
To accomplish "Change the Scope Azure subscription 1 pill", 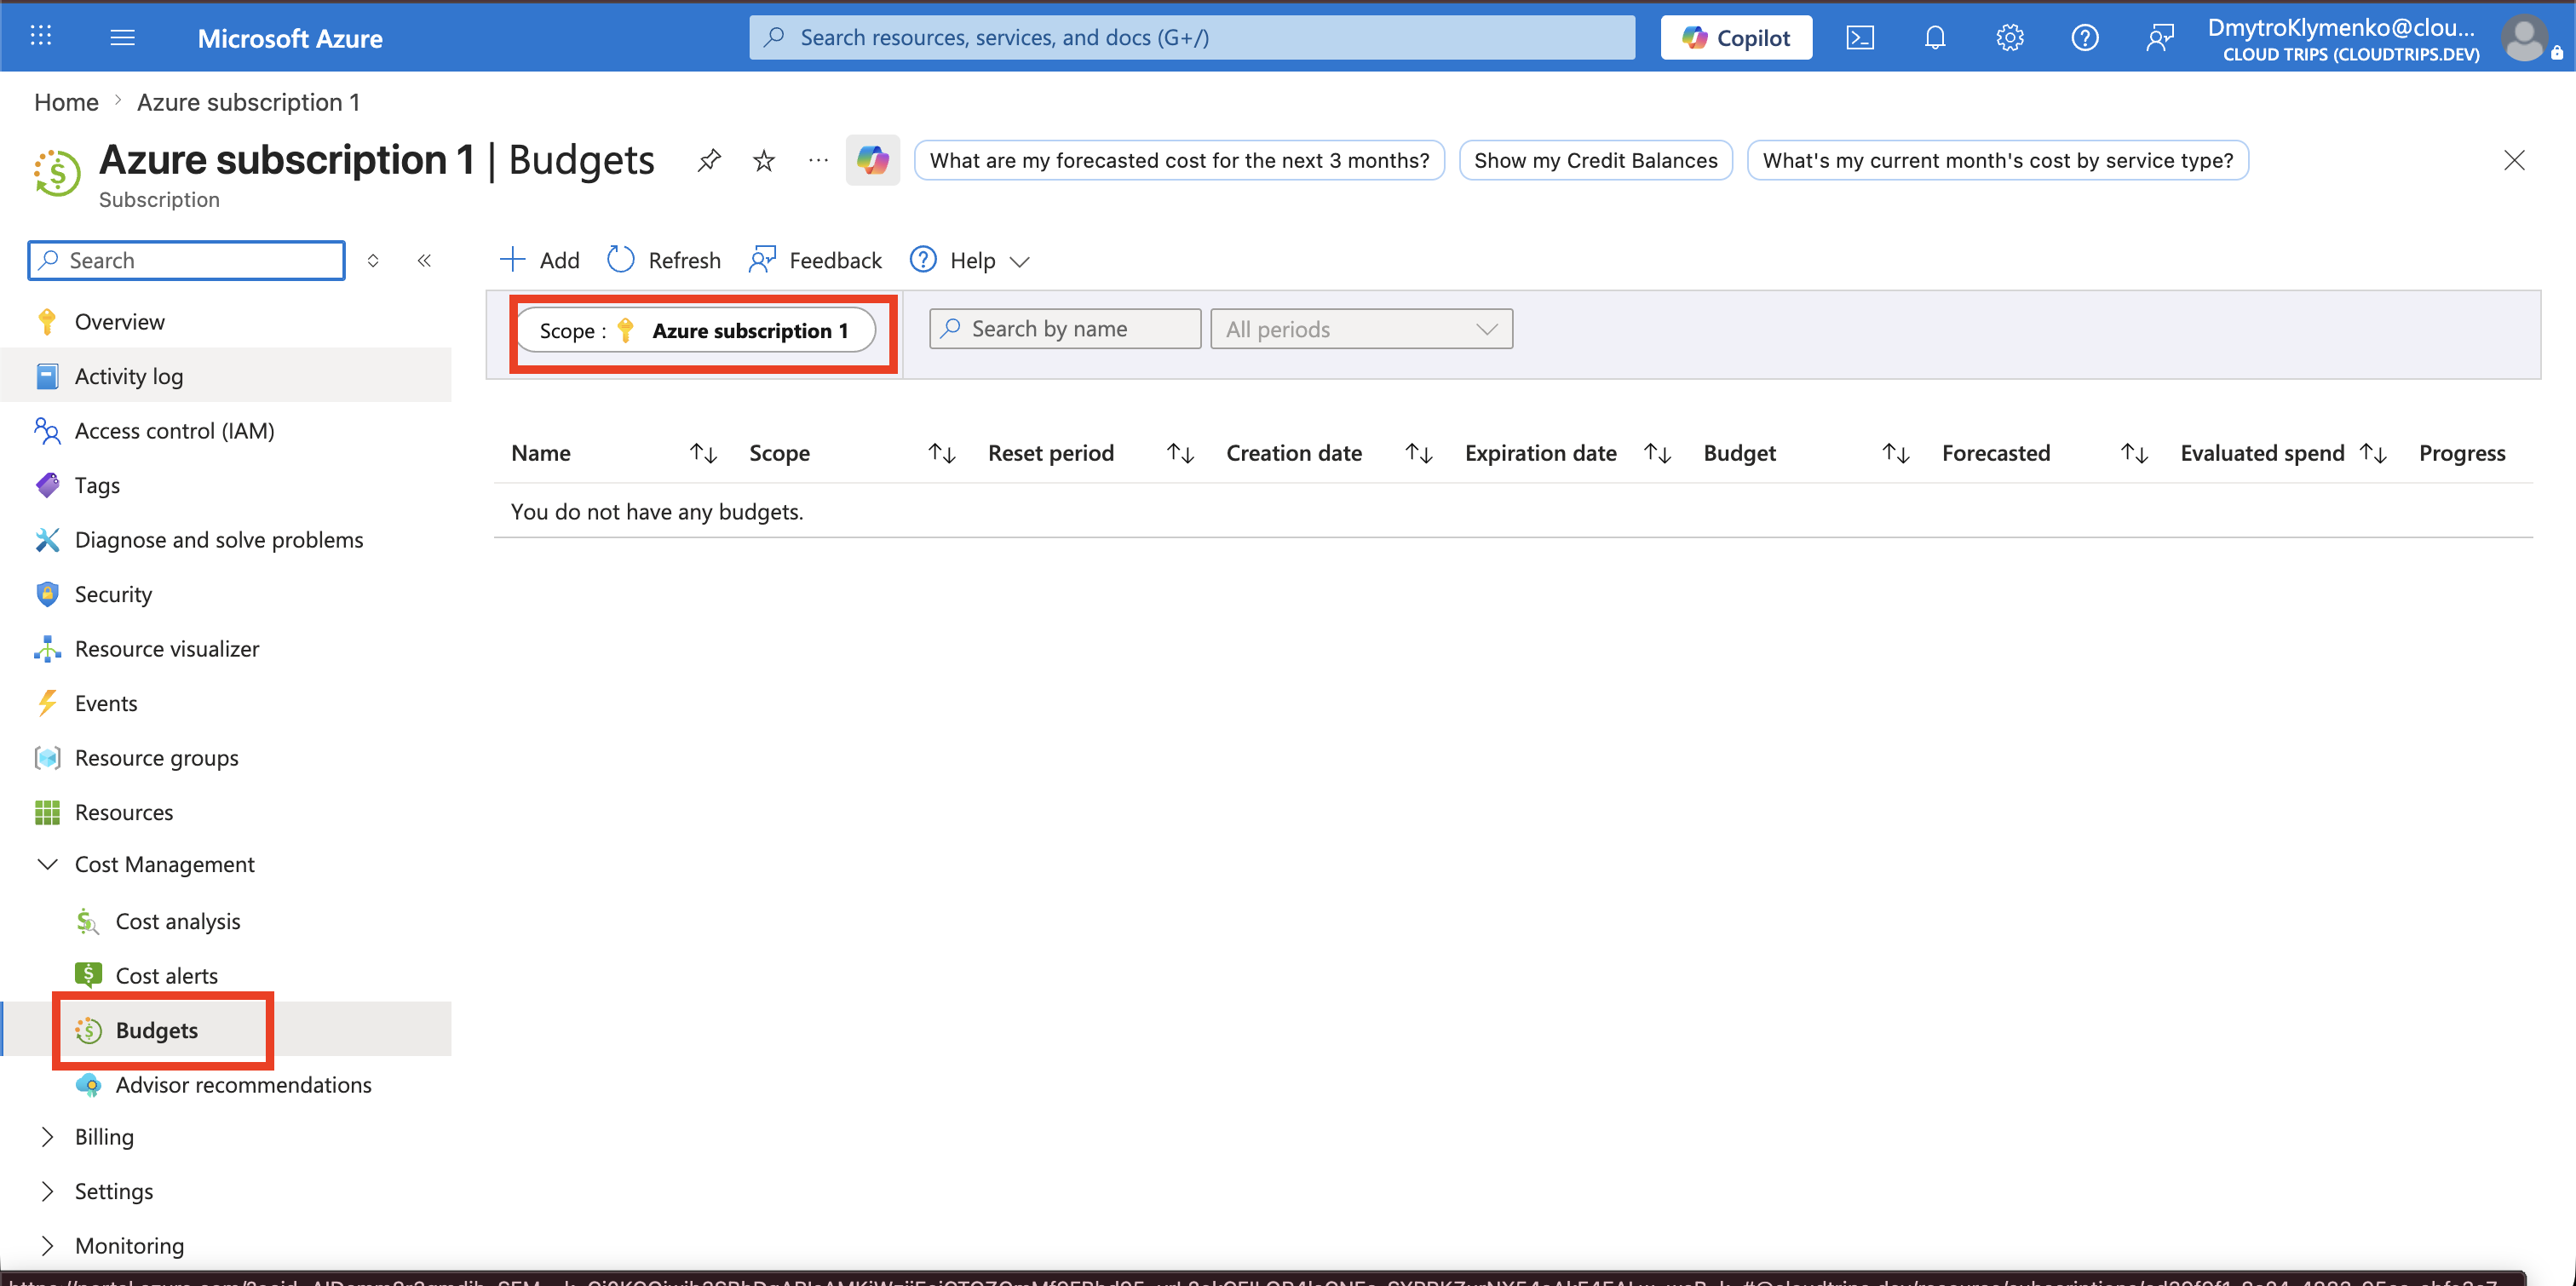I will 696,330.
